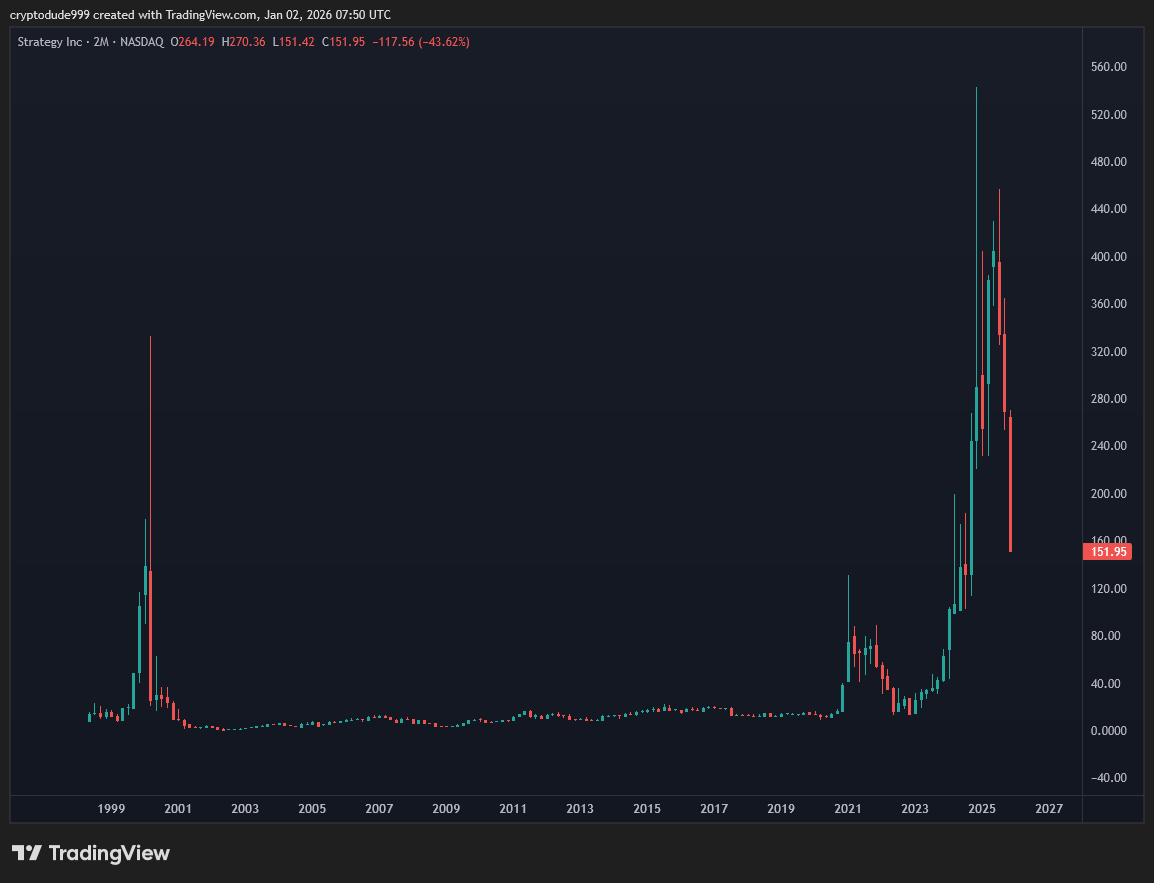Click the 520.00 price axis label
The image size is (1154, 883).
[x=1108, y=115]
